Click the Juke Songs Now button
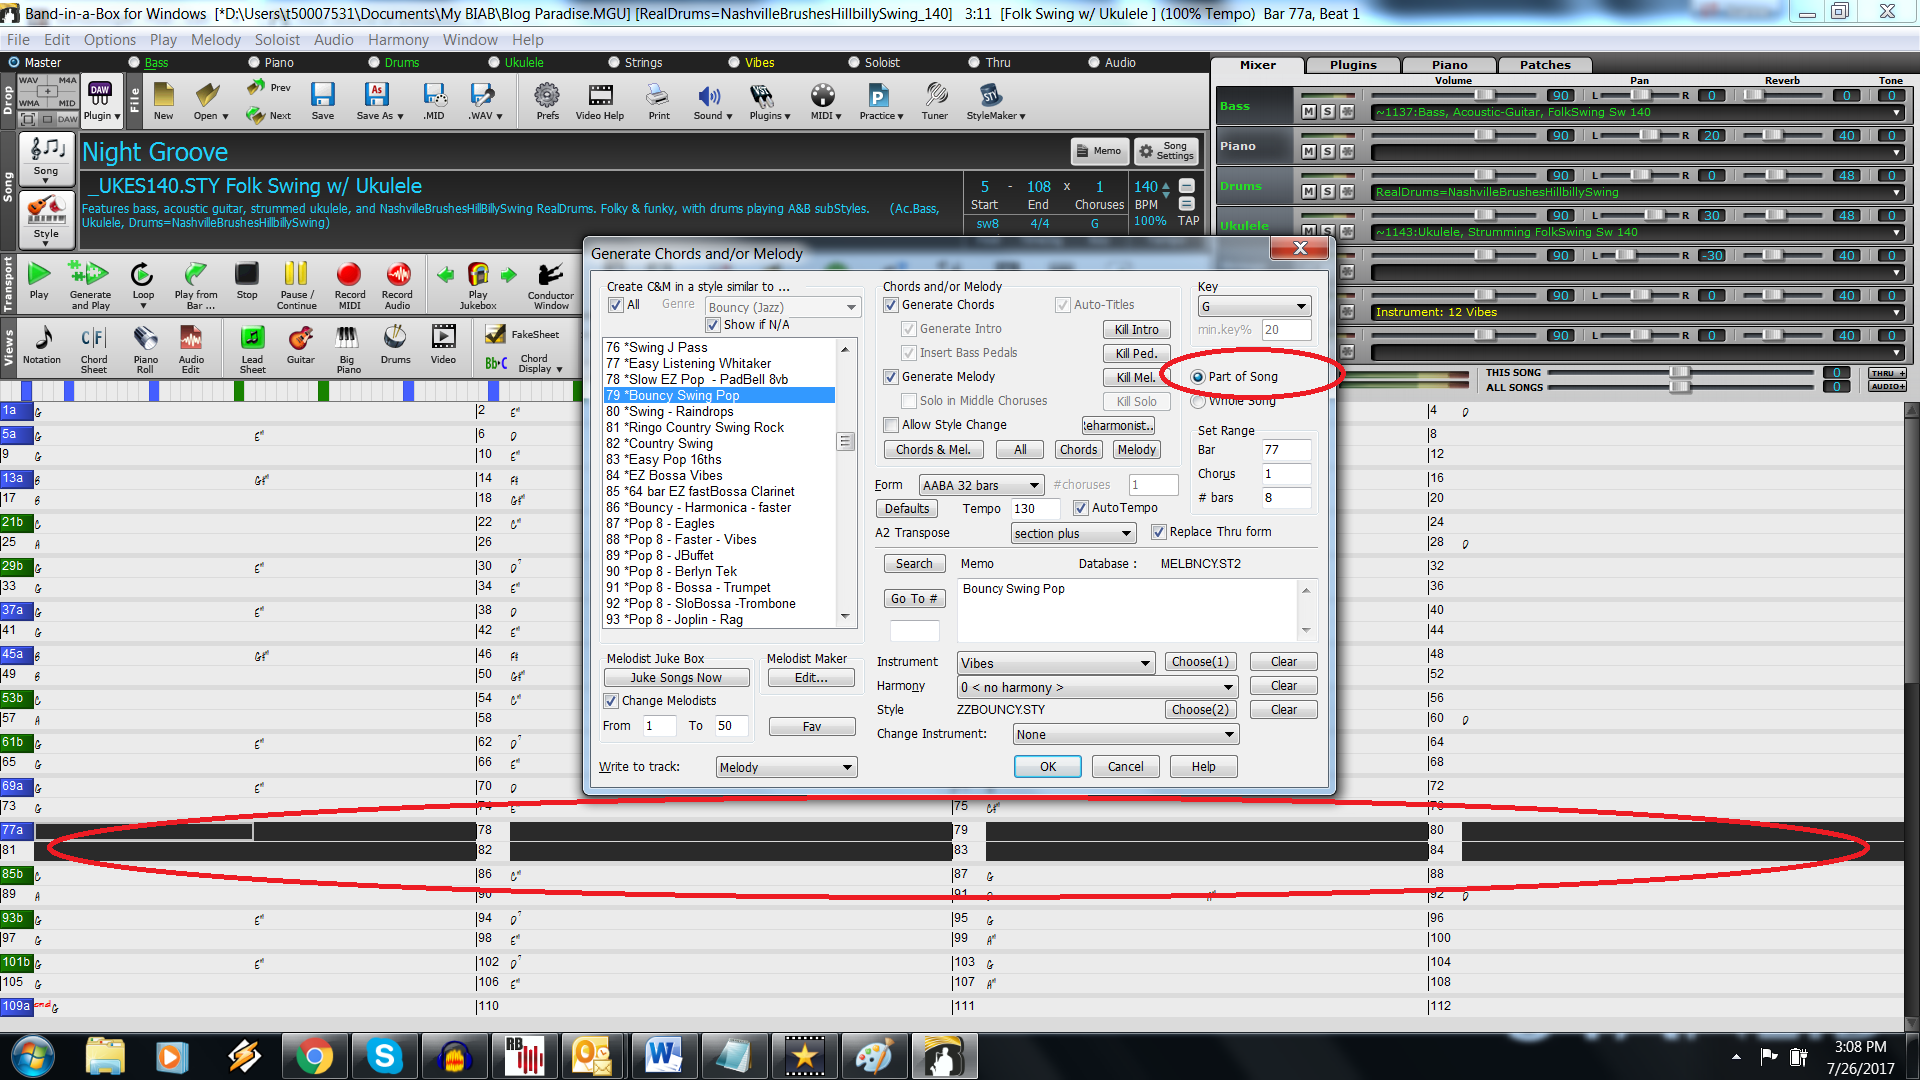The width and height of the screenshot is (1920, 1080). pyautogui.click(x=676, y=678)
